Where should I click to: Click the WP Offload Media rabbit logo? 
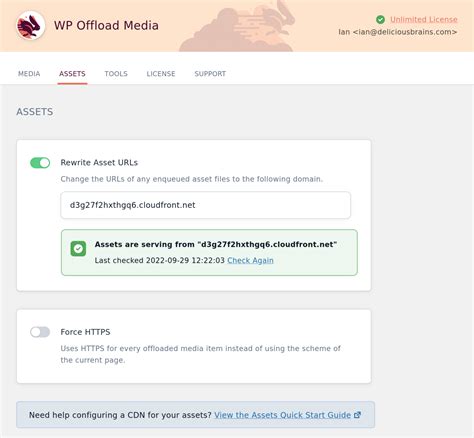[31, 25]
